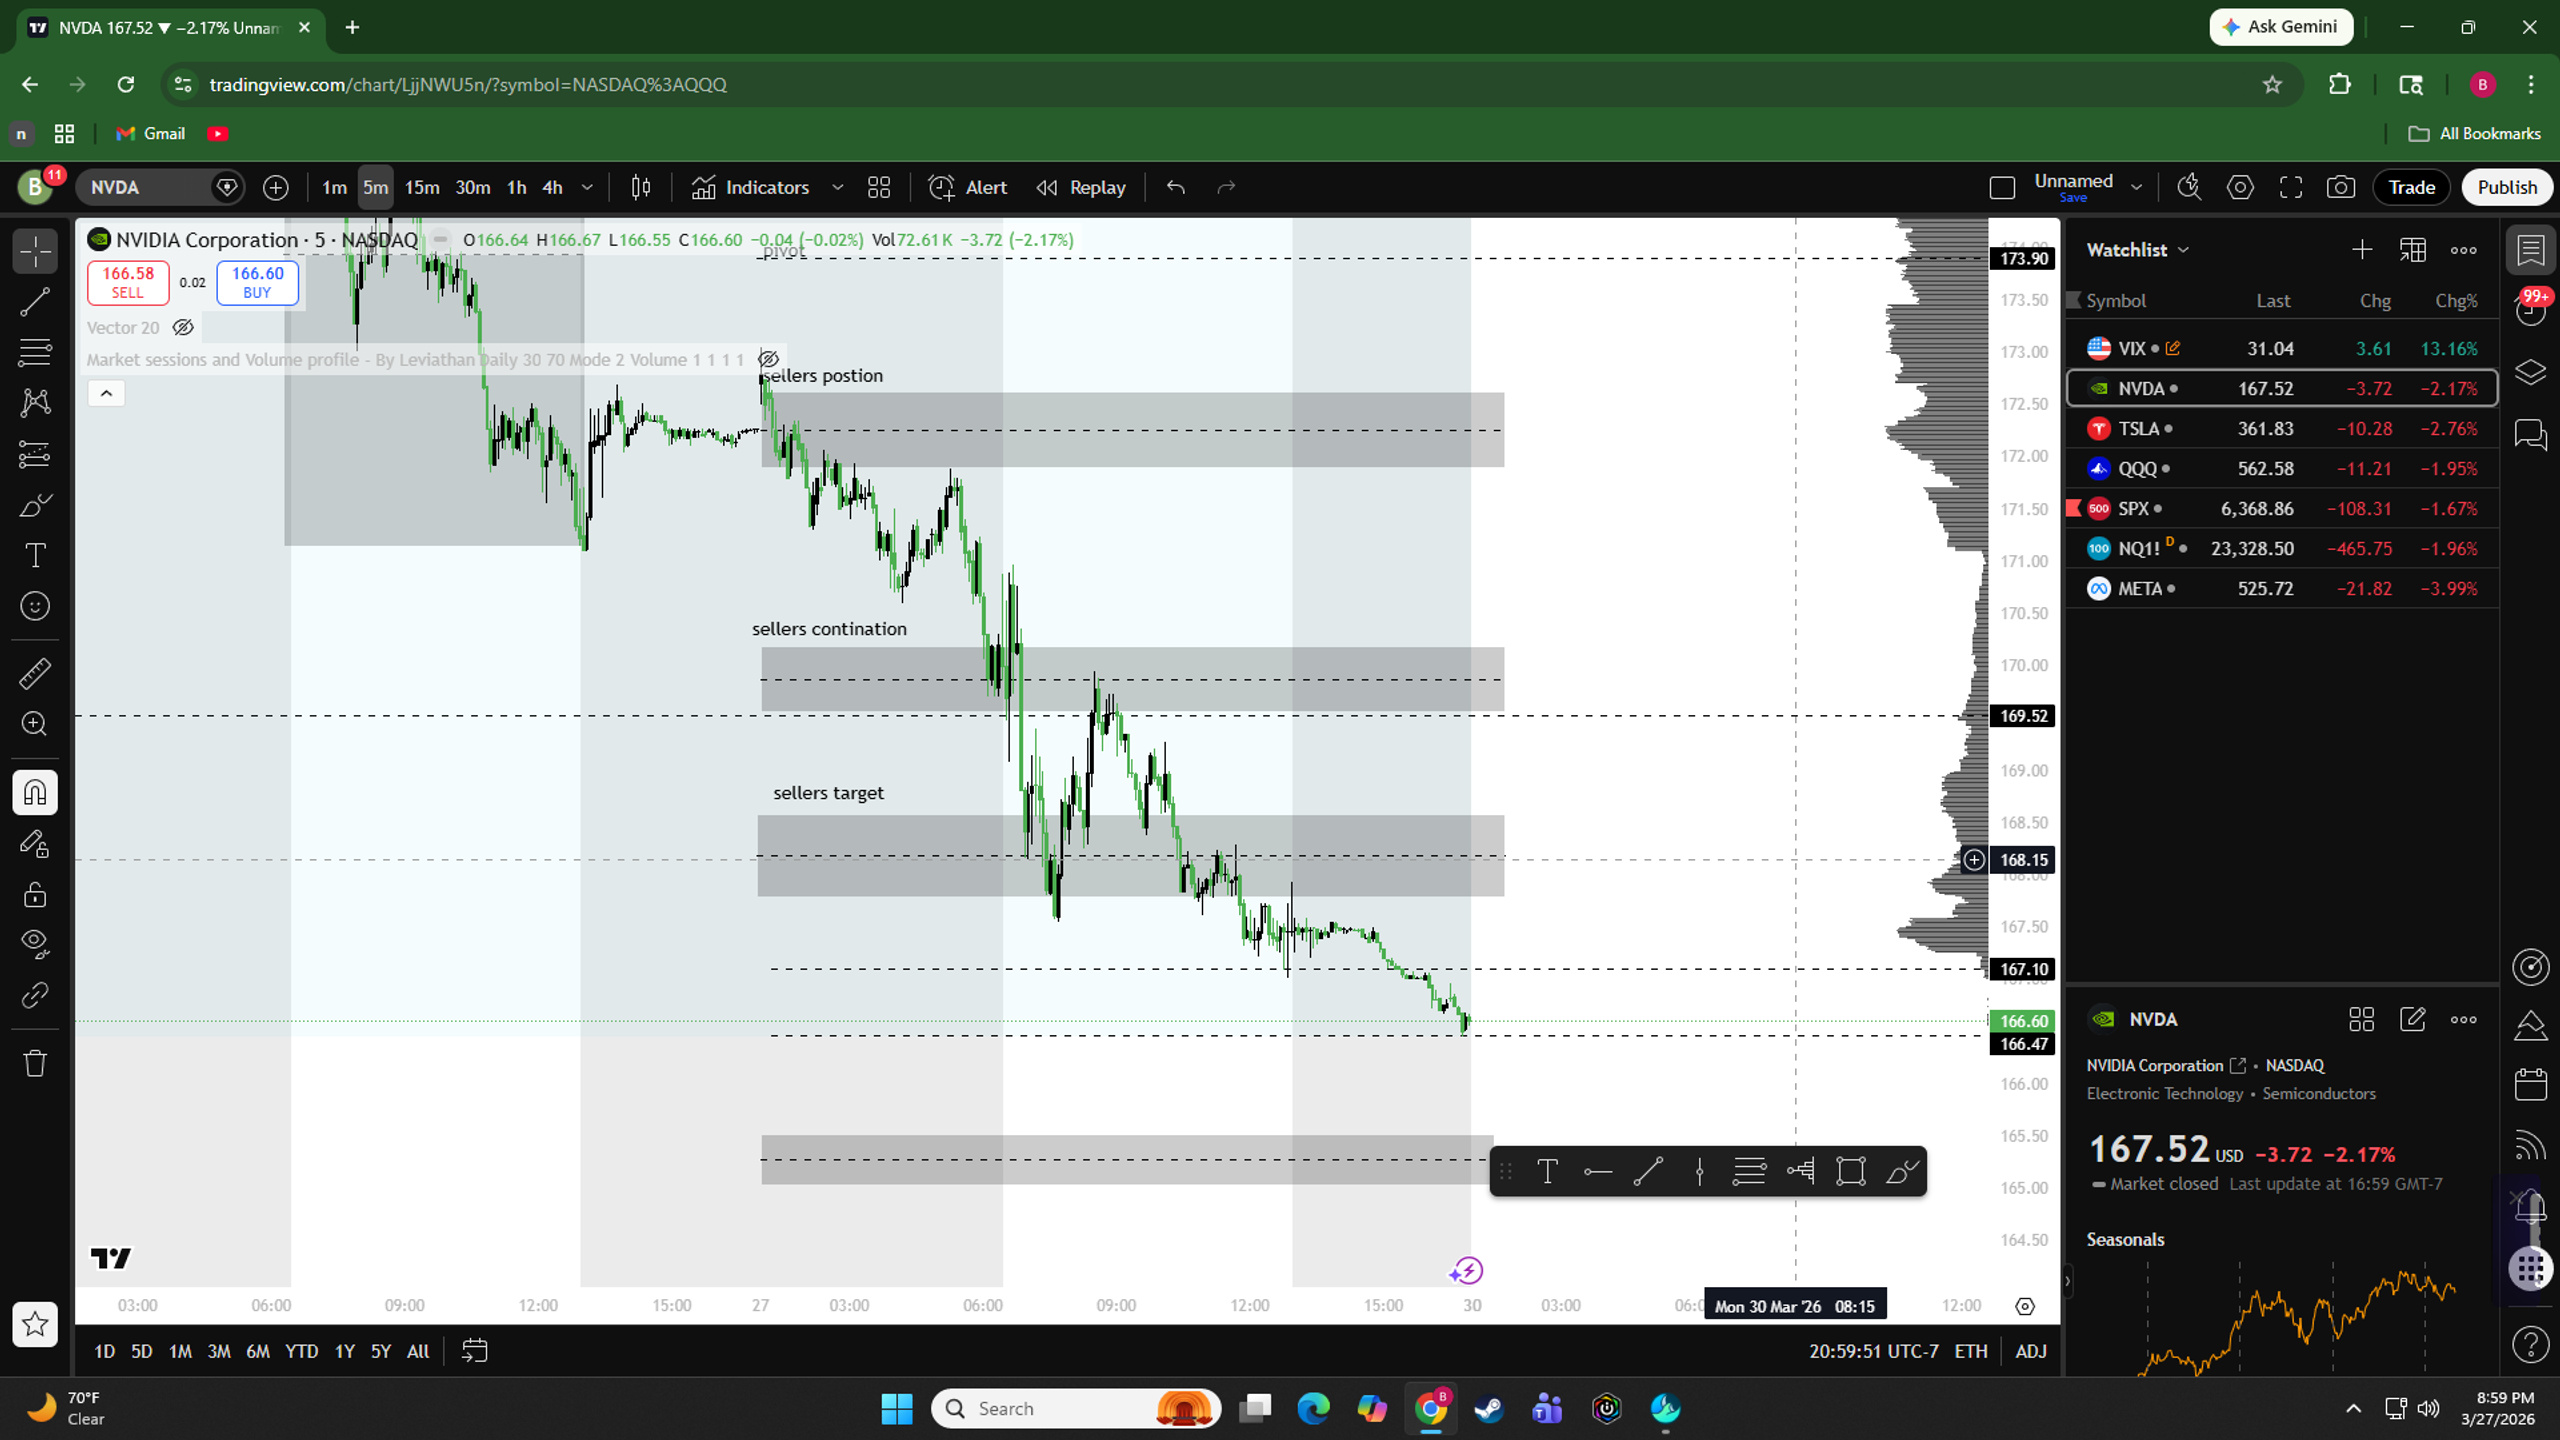
Task: Click the Publish button
Action: coord(2507,187)
